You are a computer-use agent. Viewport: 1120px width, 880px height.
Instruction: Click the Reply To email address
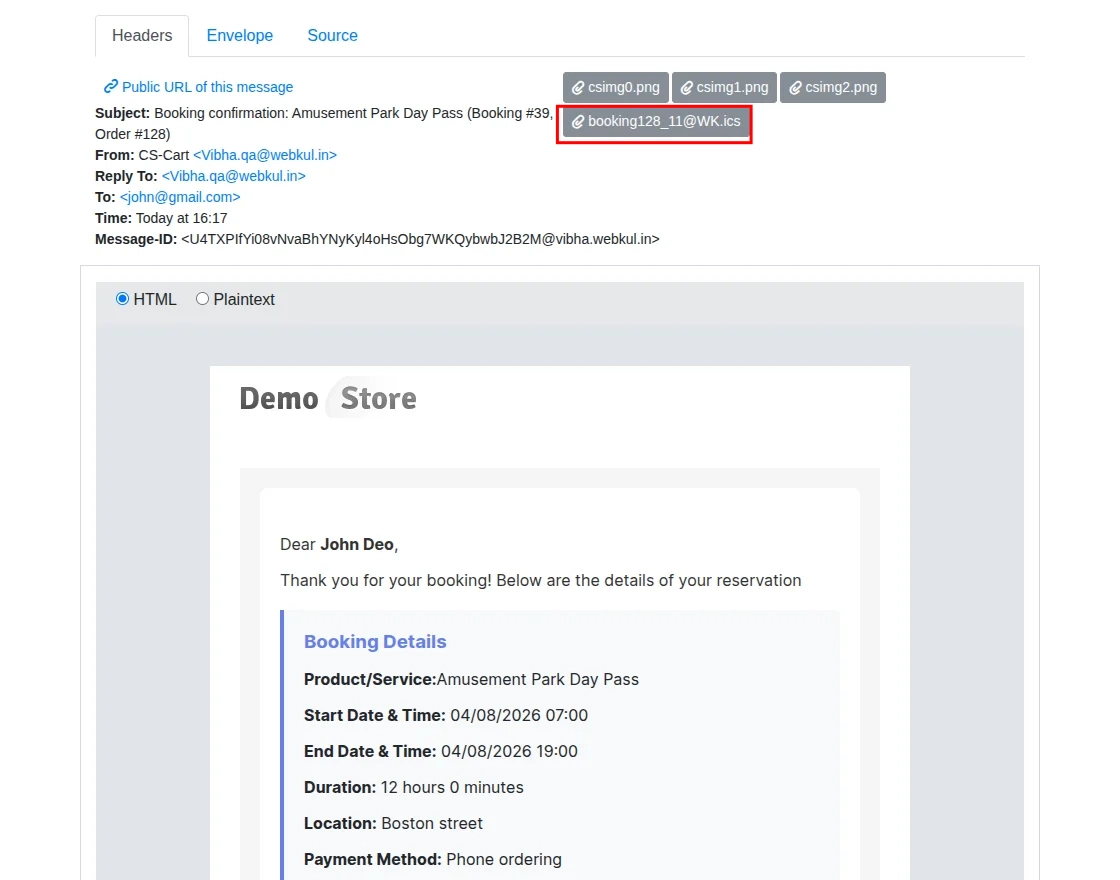click(x=234, y=176)
